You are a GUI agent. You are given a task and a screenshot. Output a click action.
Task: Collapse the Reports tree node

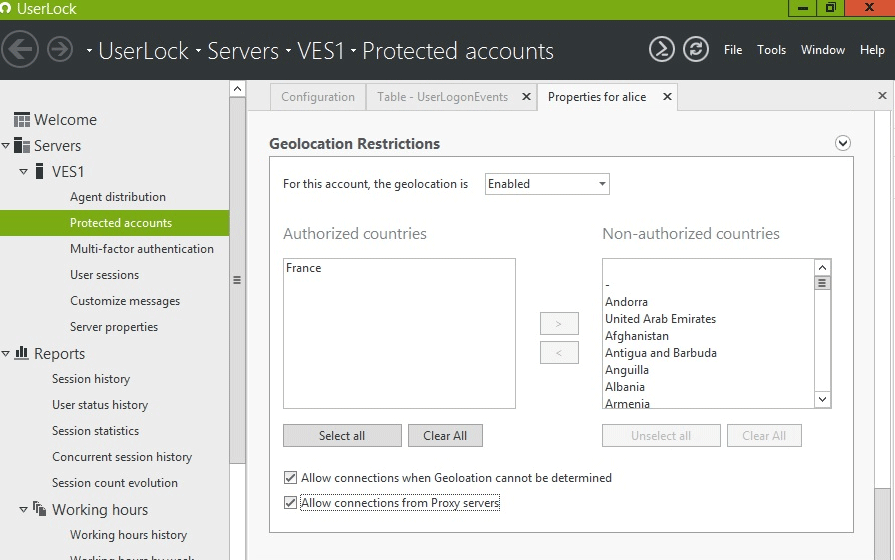point(6,353)
